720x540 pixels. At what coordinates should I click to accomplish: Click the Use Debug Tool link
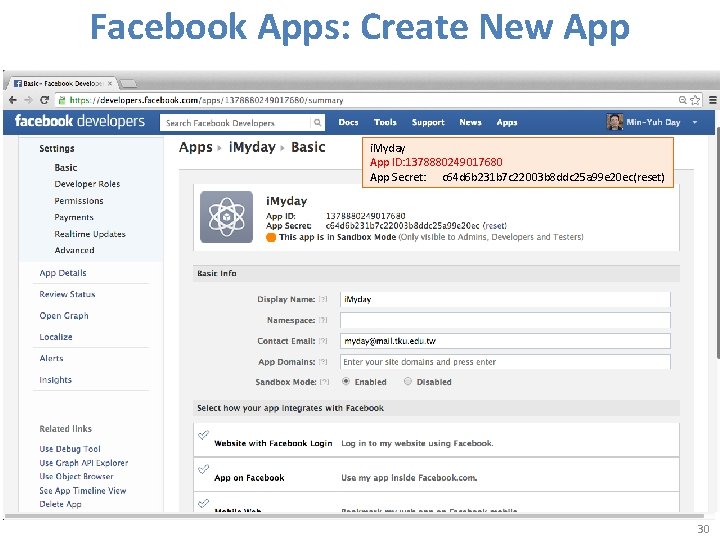(70, 449)
